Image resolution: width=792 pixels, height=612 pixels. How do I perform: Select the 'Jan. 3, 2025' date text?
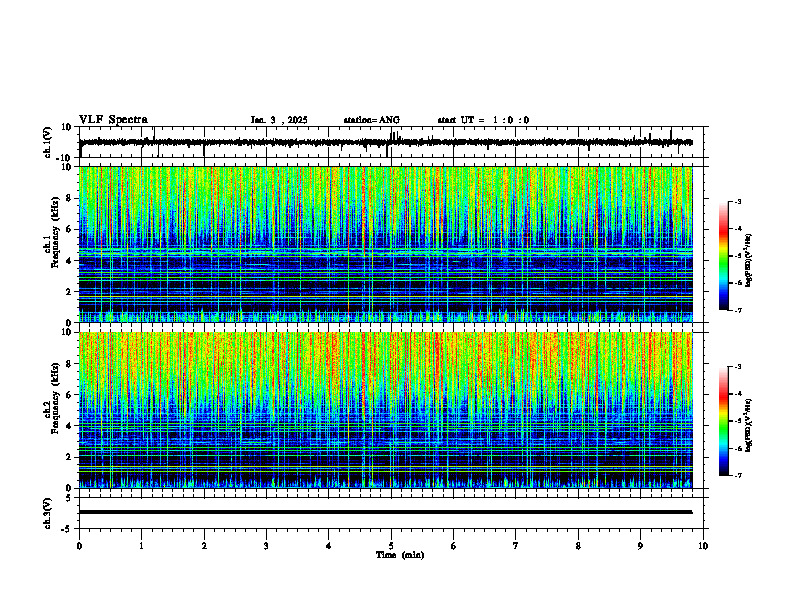(279, 120)
